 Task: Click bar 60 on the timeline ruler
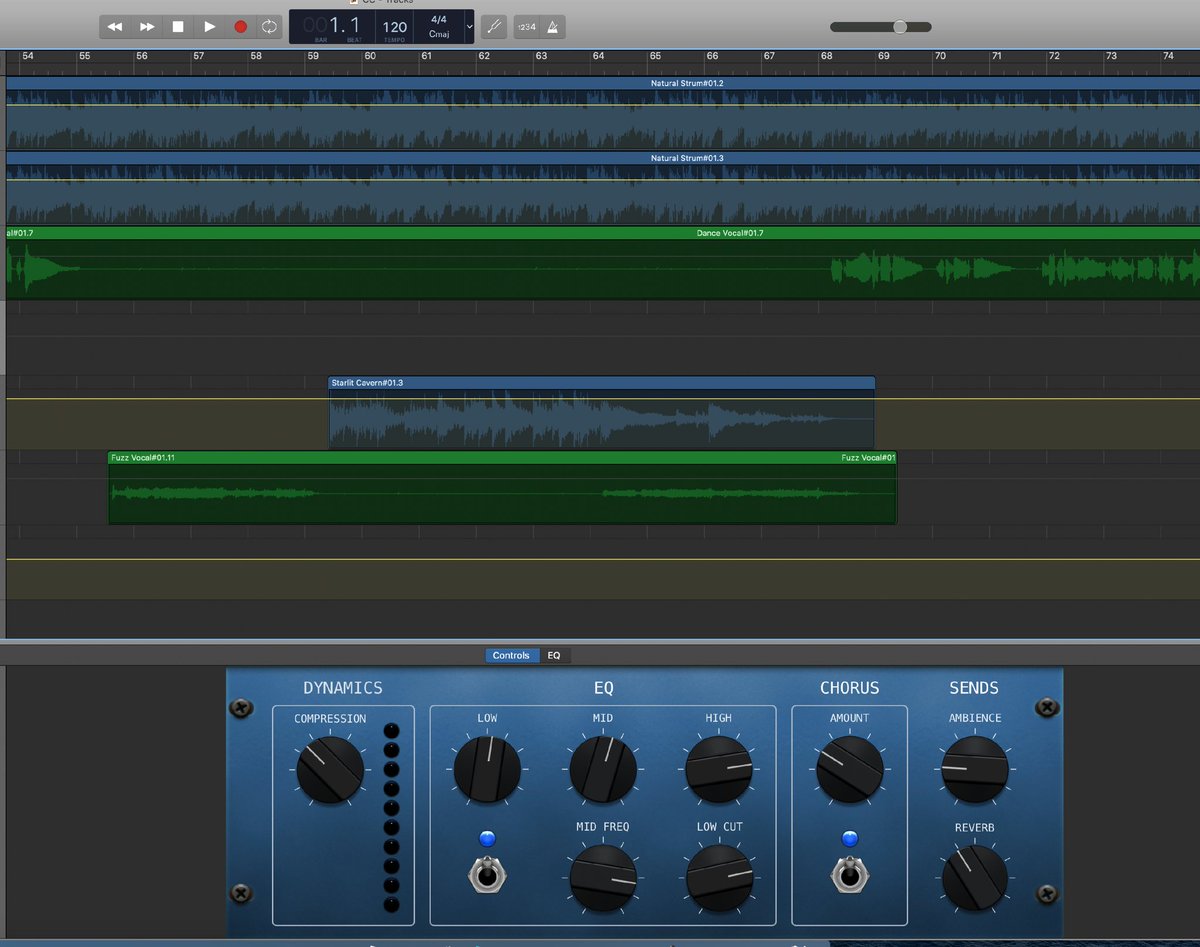(x=370, y=56)
